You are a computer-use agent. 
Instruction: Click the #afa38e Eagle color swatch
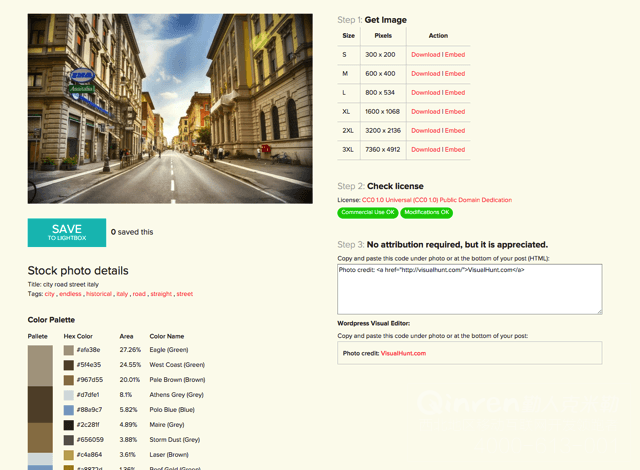[x=69, y=350]
